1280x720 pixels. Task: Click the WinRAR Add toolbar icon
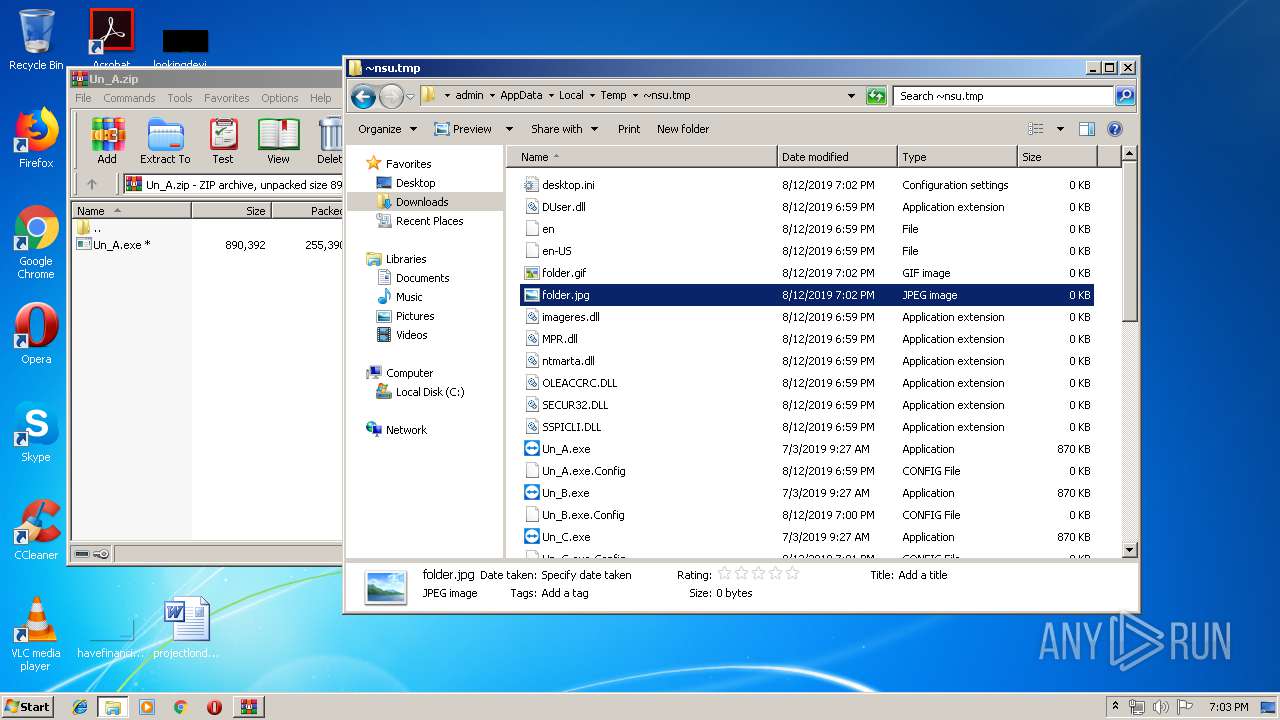coord(107,141)
